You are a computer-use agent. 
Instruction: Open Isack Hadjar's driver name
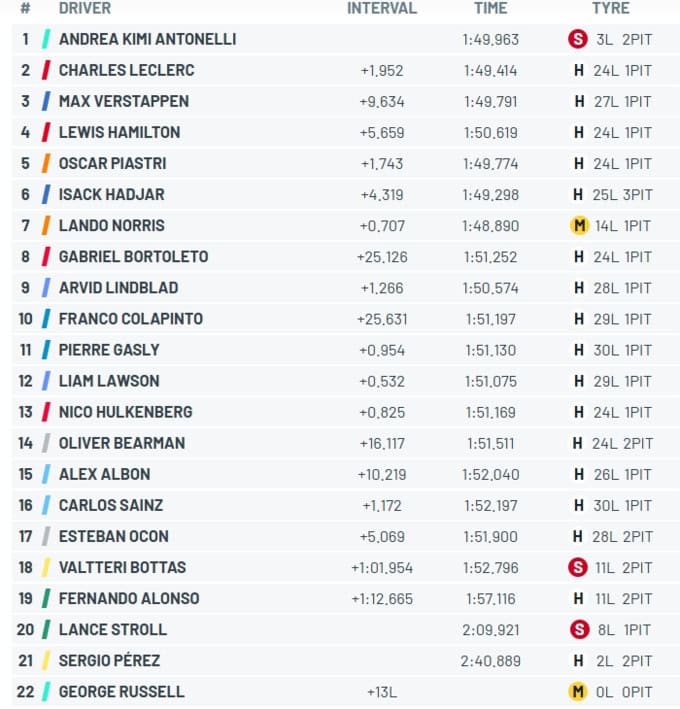pos(112,194)
